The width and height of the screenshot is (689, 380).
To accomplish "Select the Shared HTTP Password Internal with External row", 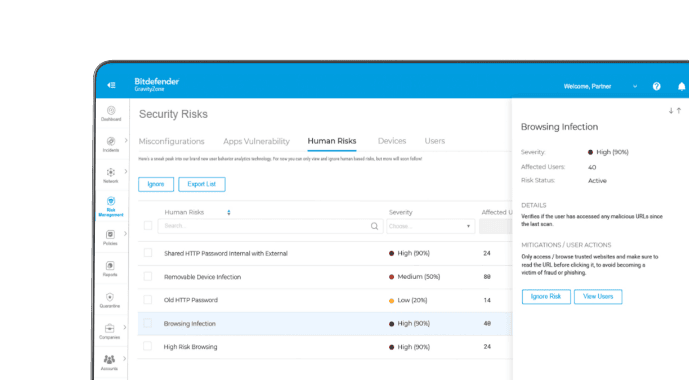I will (x=325, y=253).
